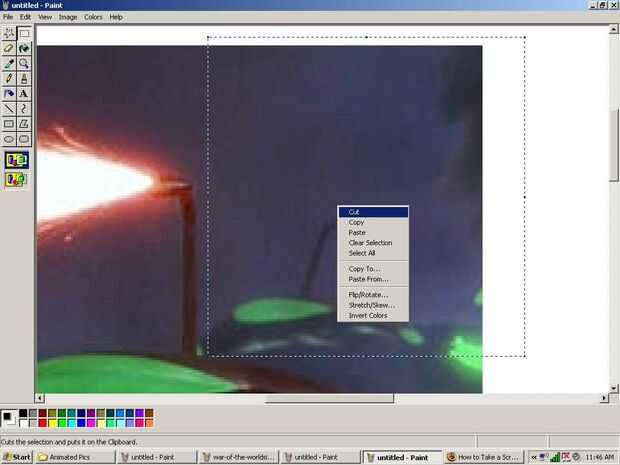Choose the Pencil tool

pyautogui.click(x=9, y=79)
